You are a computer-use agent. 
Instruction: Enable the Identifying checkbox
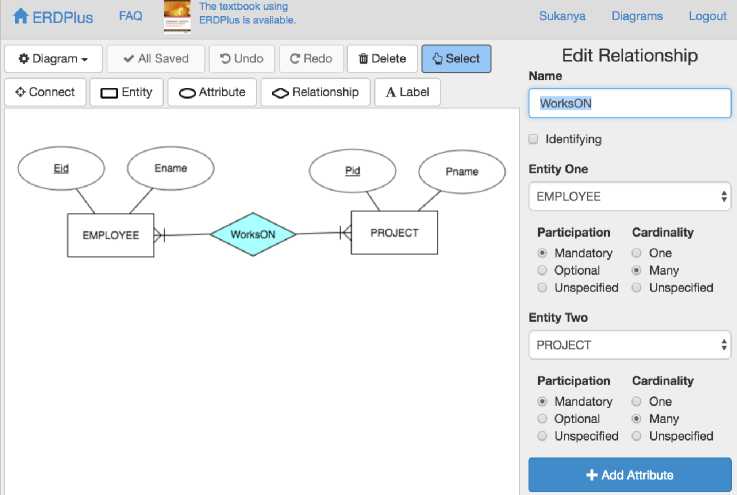(534, 139)
